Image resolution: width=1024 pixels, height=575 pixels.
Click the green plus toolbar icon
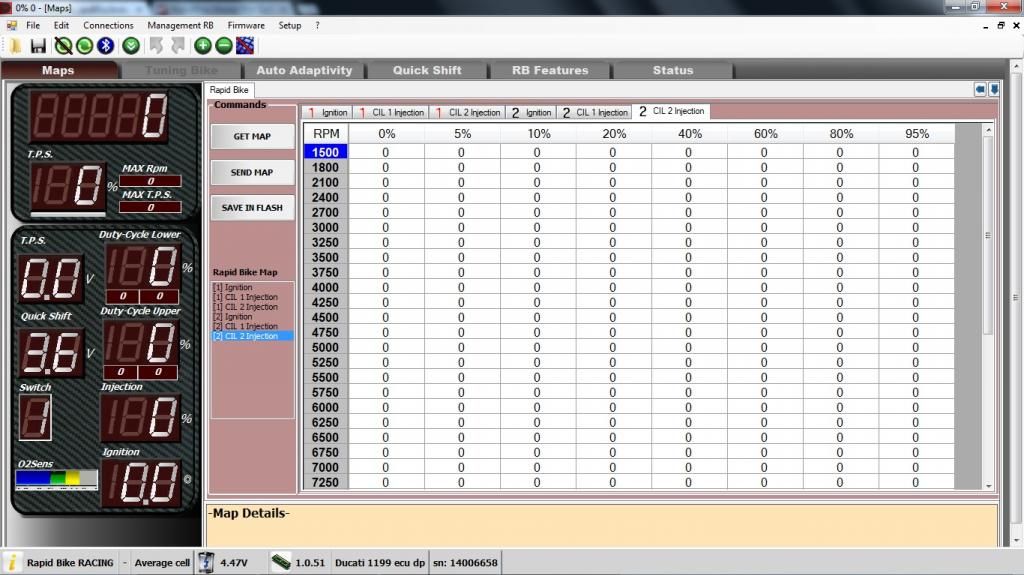[x=203, y=46]
